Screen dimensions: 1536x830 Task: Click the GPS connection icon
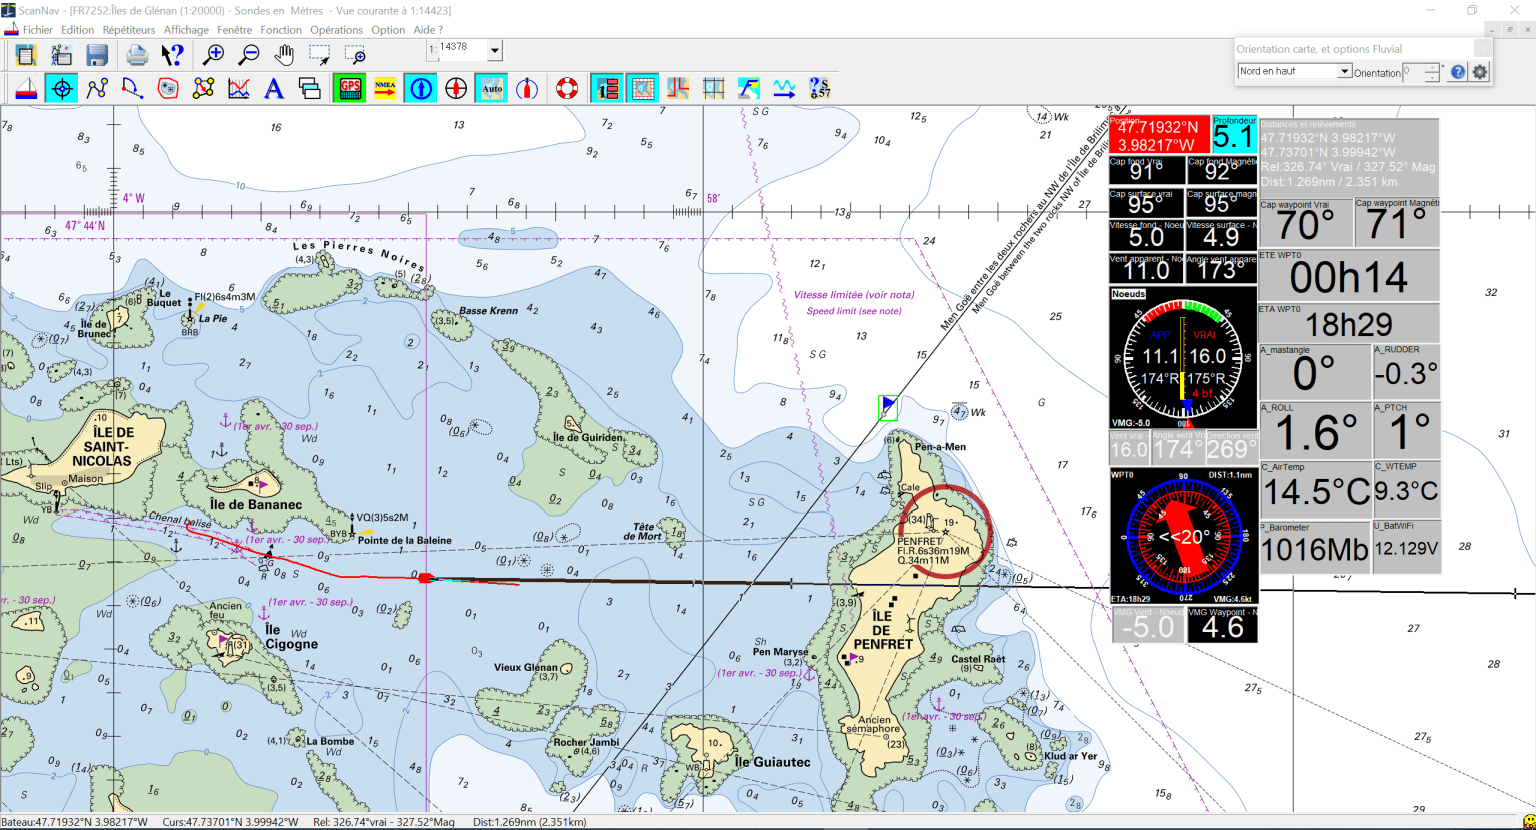350,88
